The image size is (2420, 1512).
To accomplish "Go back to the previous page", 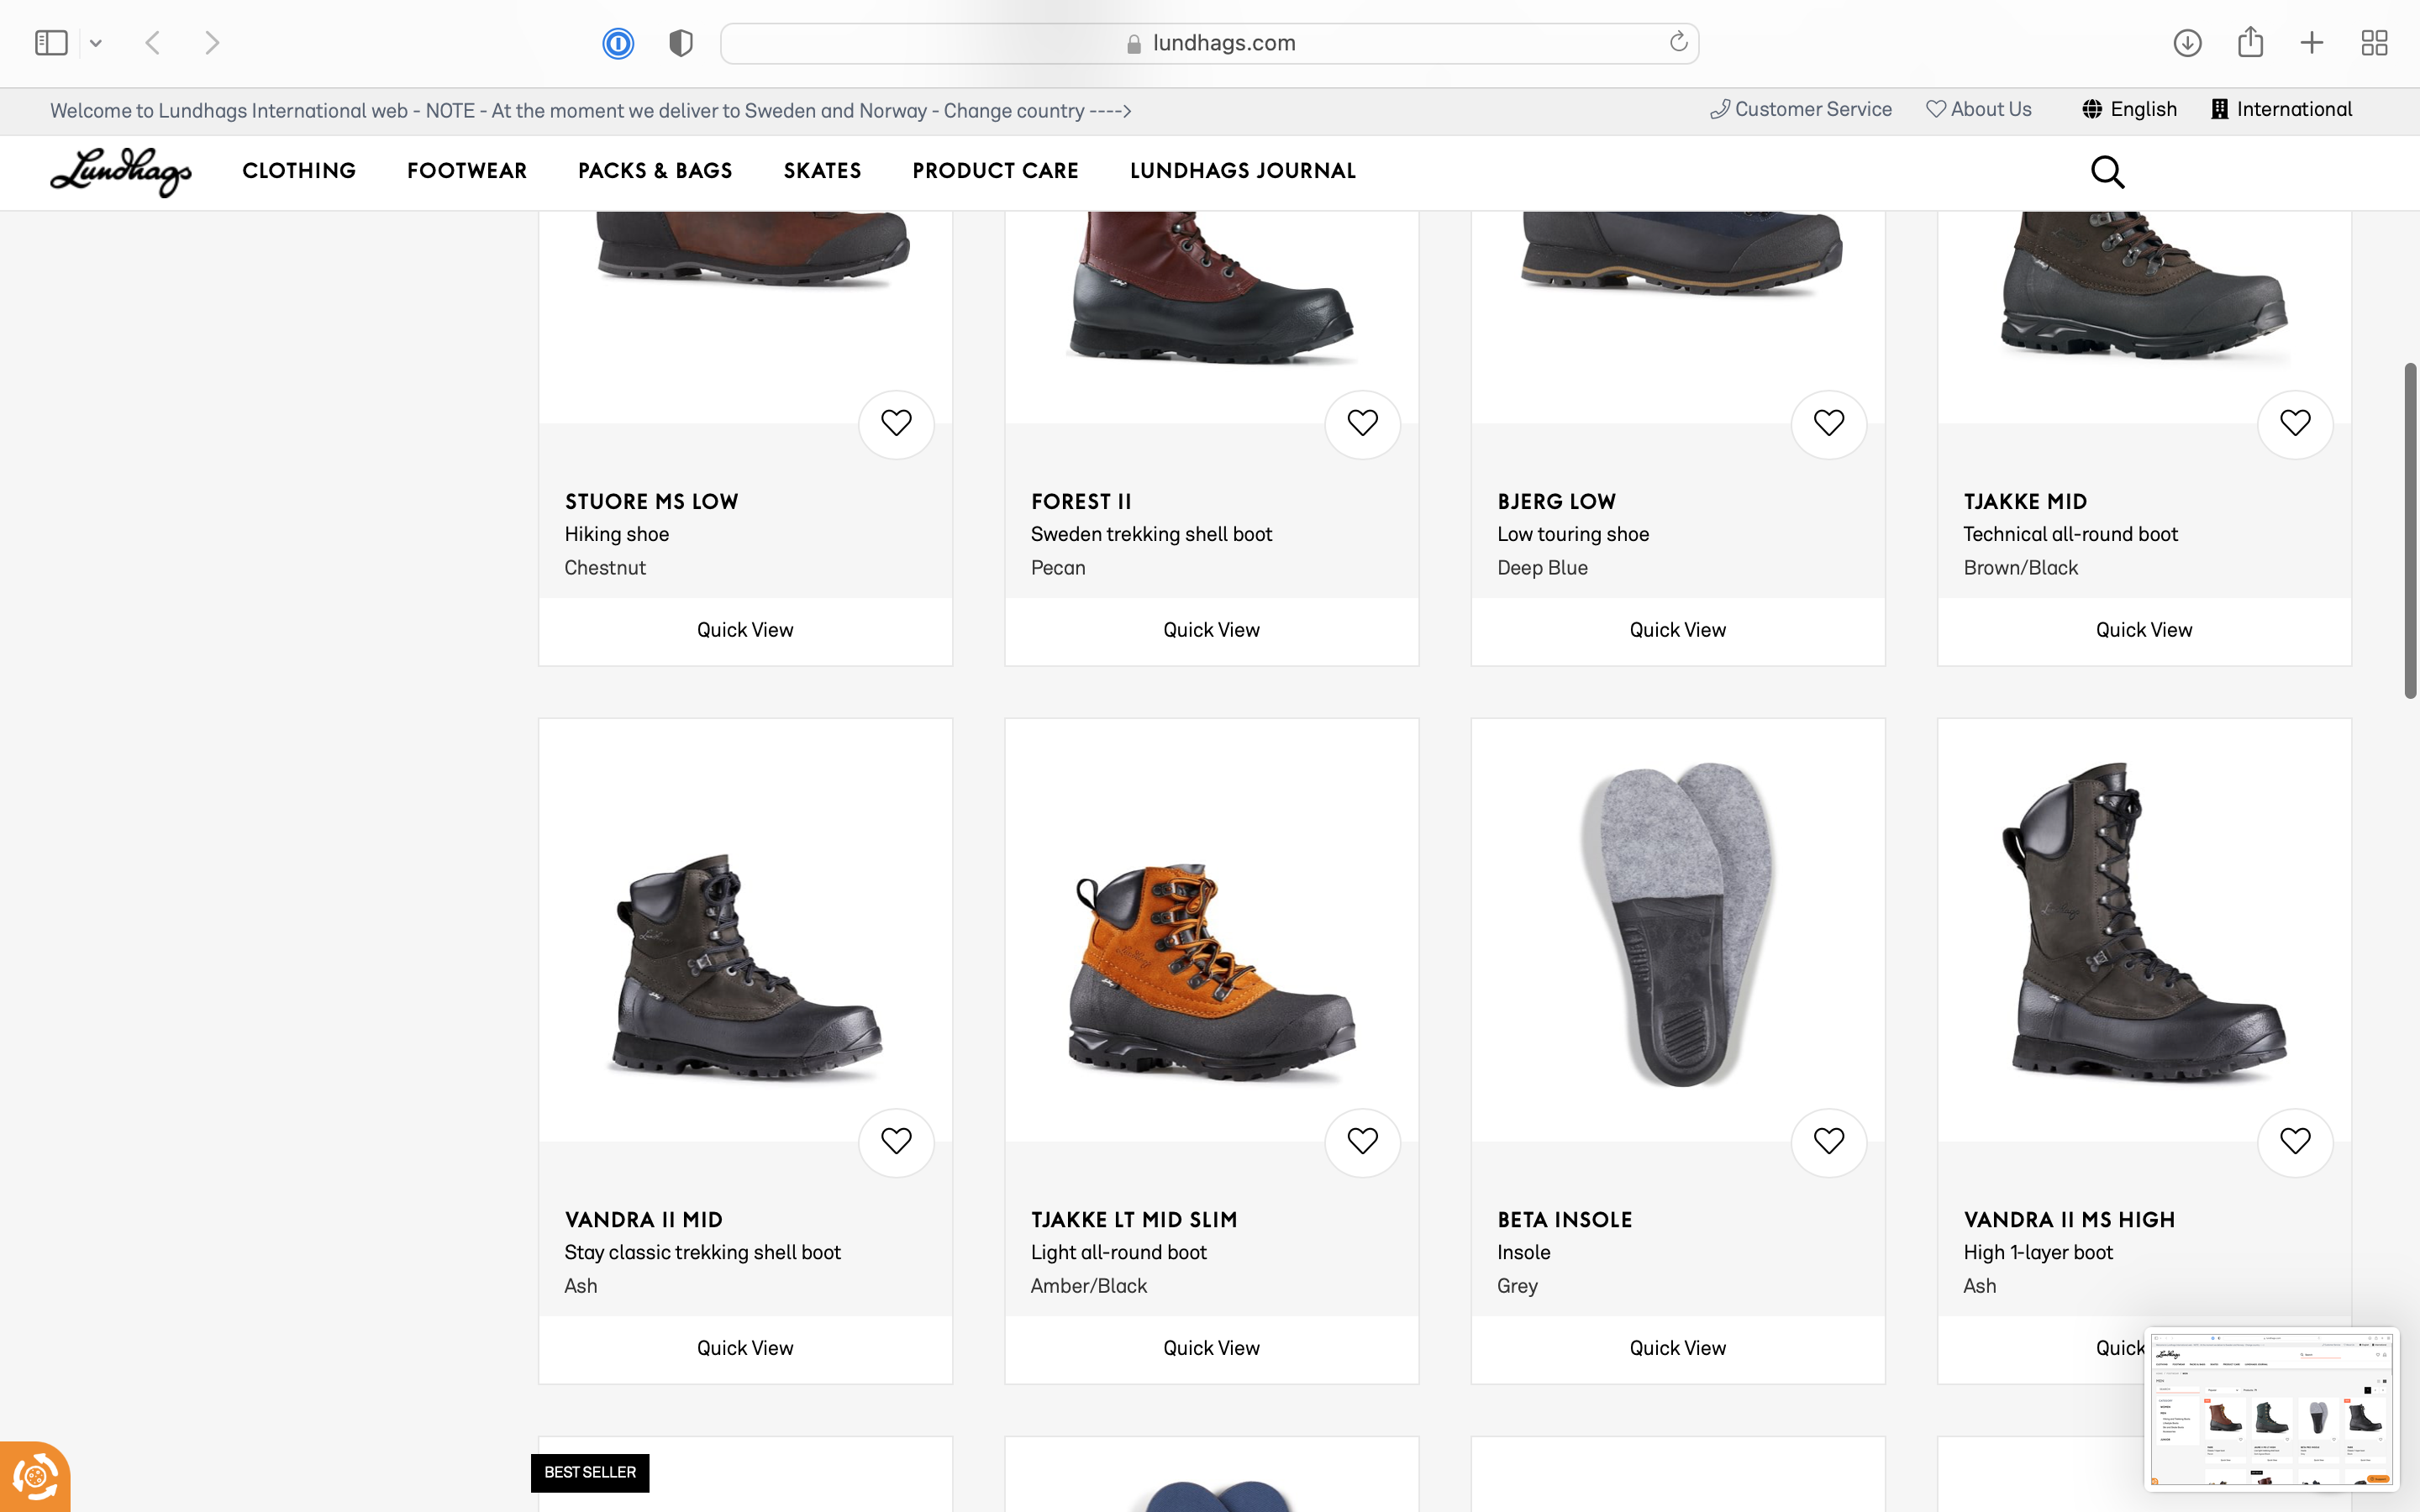I will (x=153, y=43).
